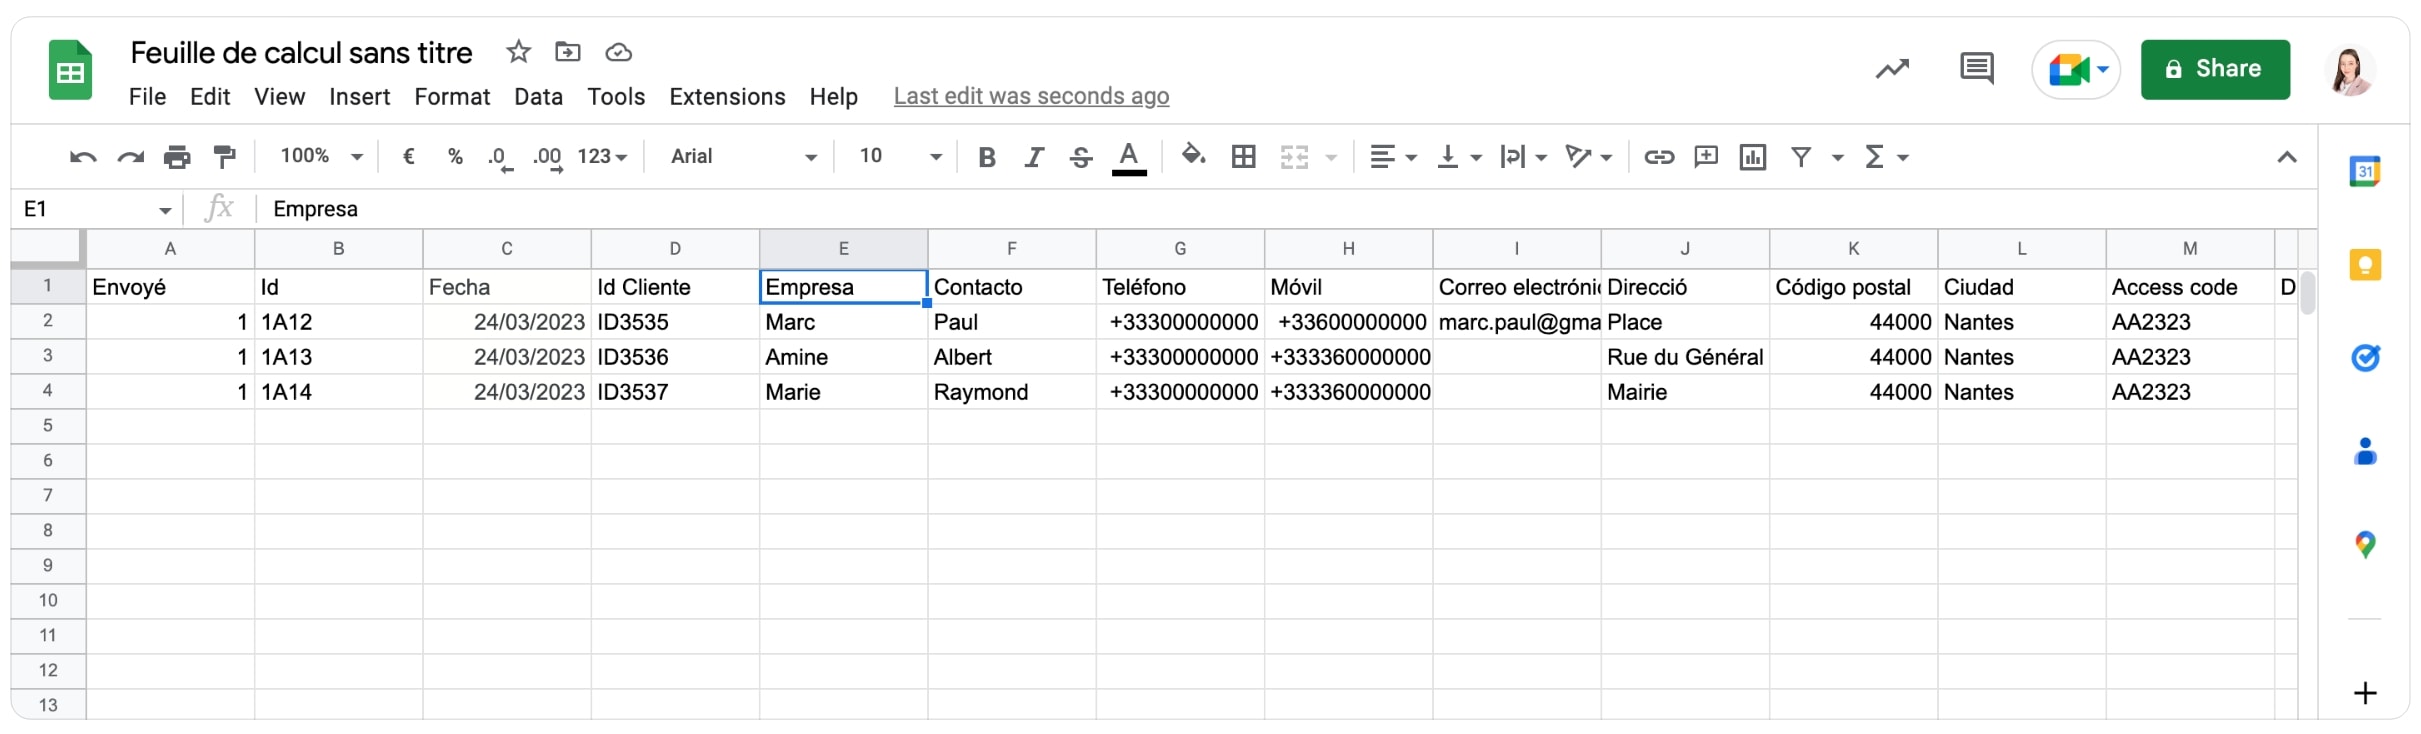Open comment history icon
The height and width of the screenshot is (734, 2421).
[x=1977, y=69]
